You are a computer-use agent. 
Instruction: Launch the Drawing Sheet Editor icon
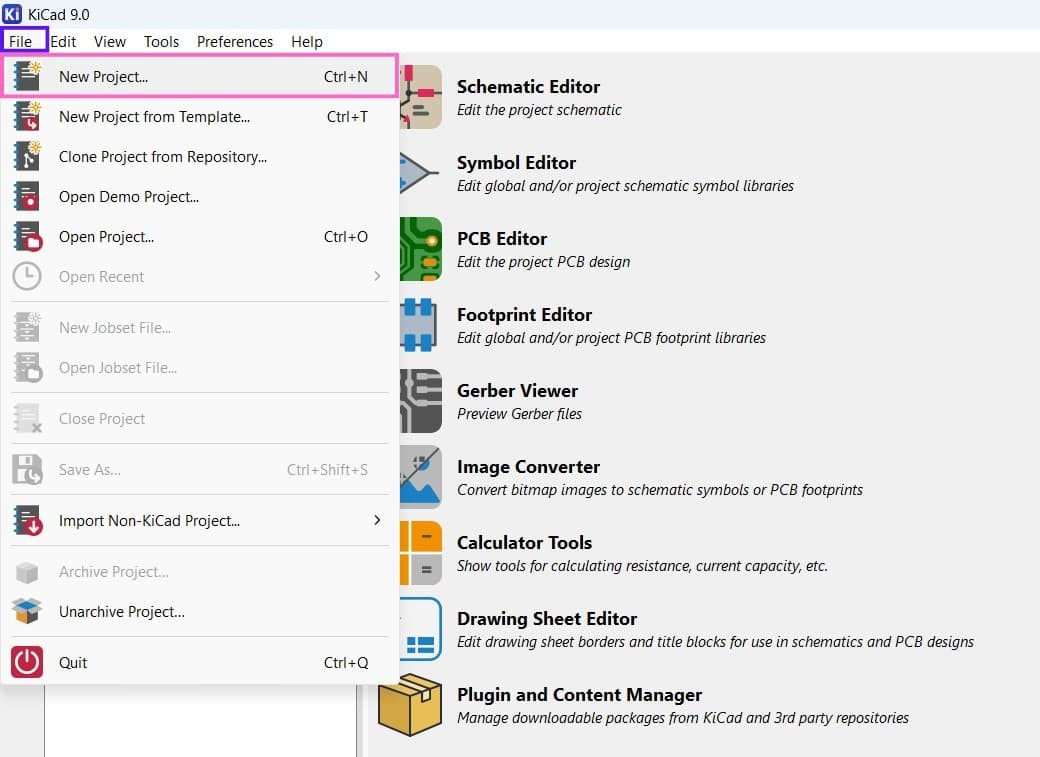pyautogui.click(x=420, y=629)
